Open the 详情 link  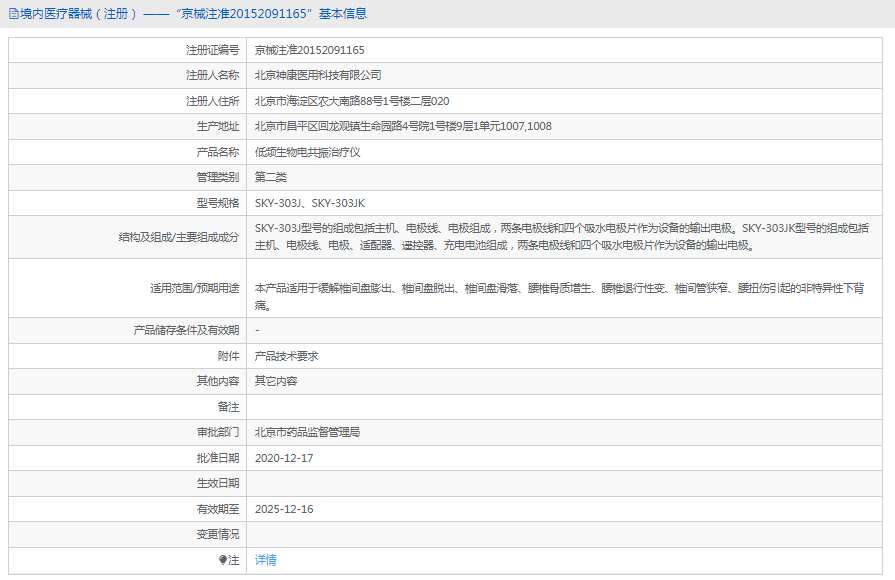(x=265, y=560)
